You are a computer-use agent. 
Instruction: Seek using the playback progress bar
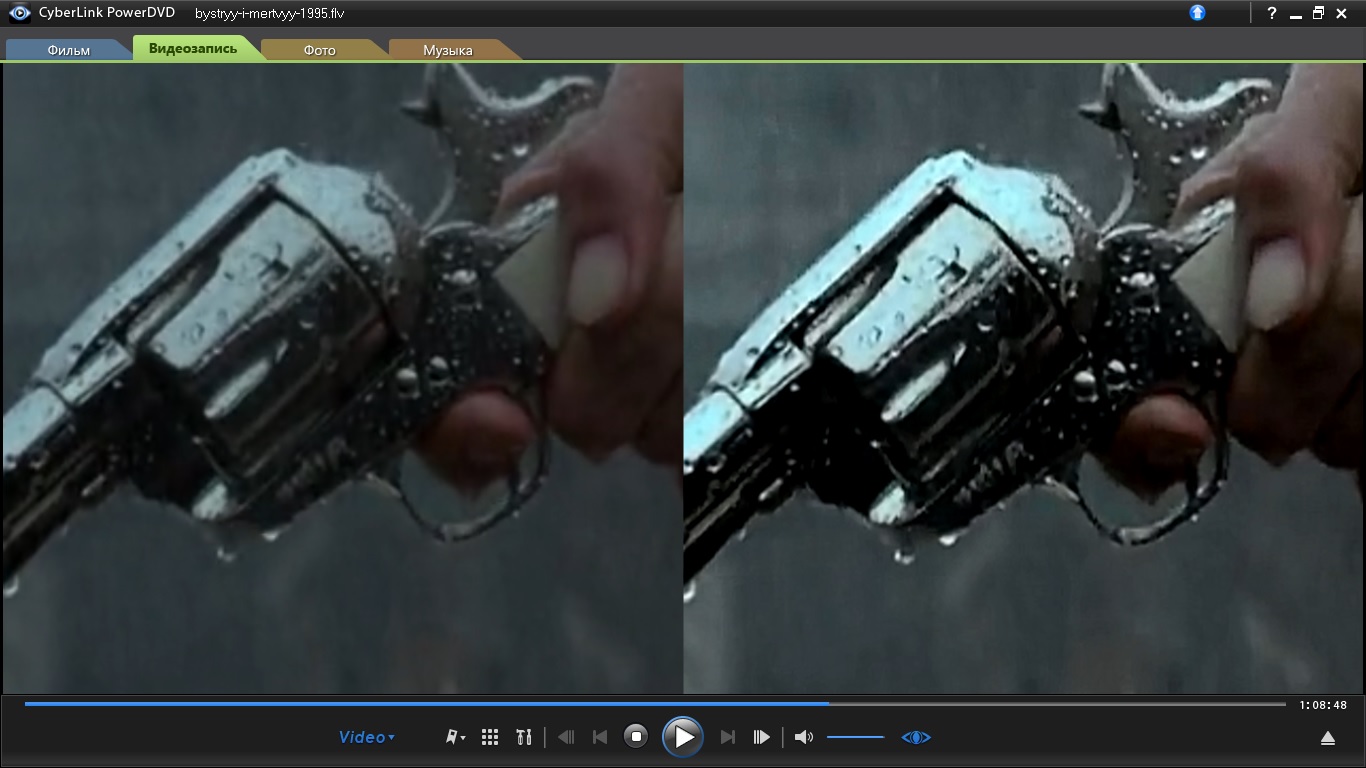(x=655, y=704)
